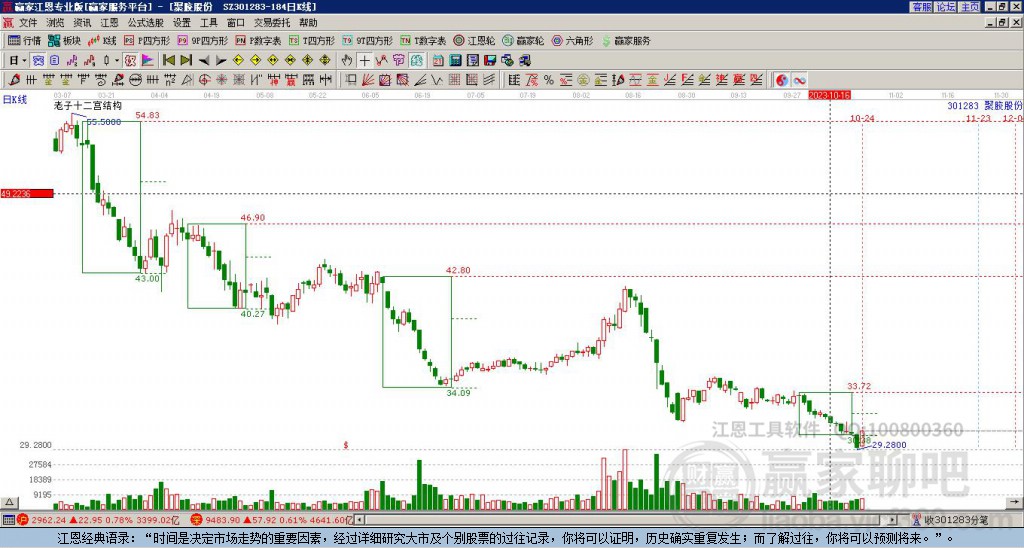Open the 帮助 menu
Viewport: 1024px width, 548px height.
pos(308,23)
